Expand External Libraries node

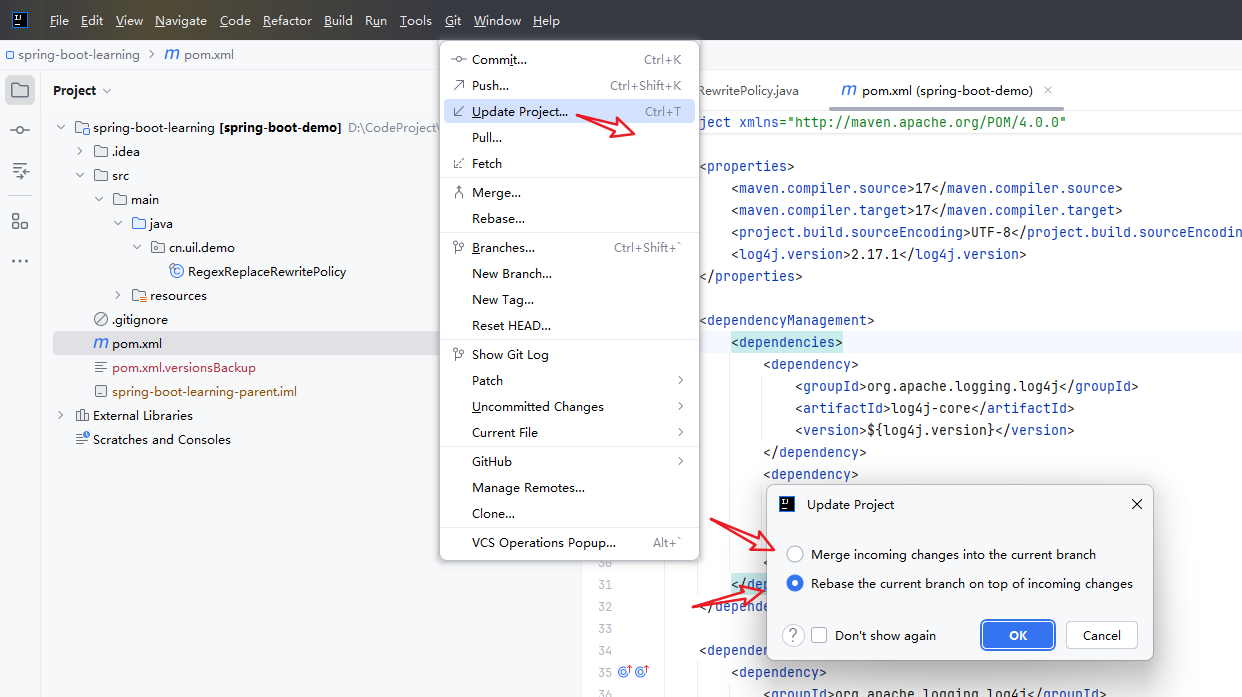pyautogui.click(x=61, y=416)
